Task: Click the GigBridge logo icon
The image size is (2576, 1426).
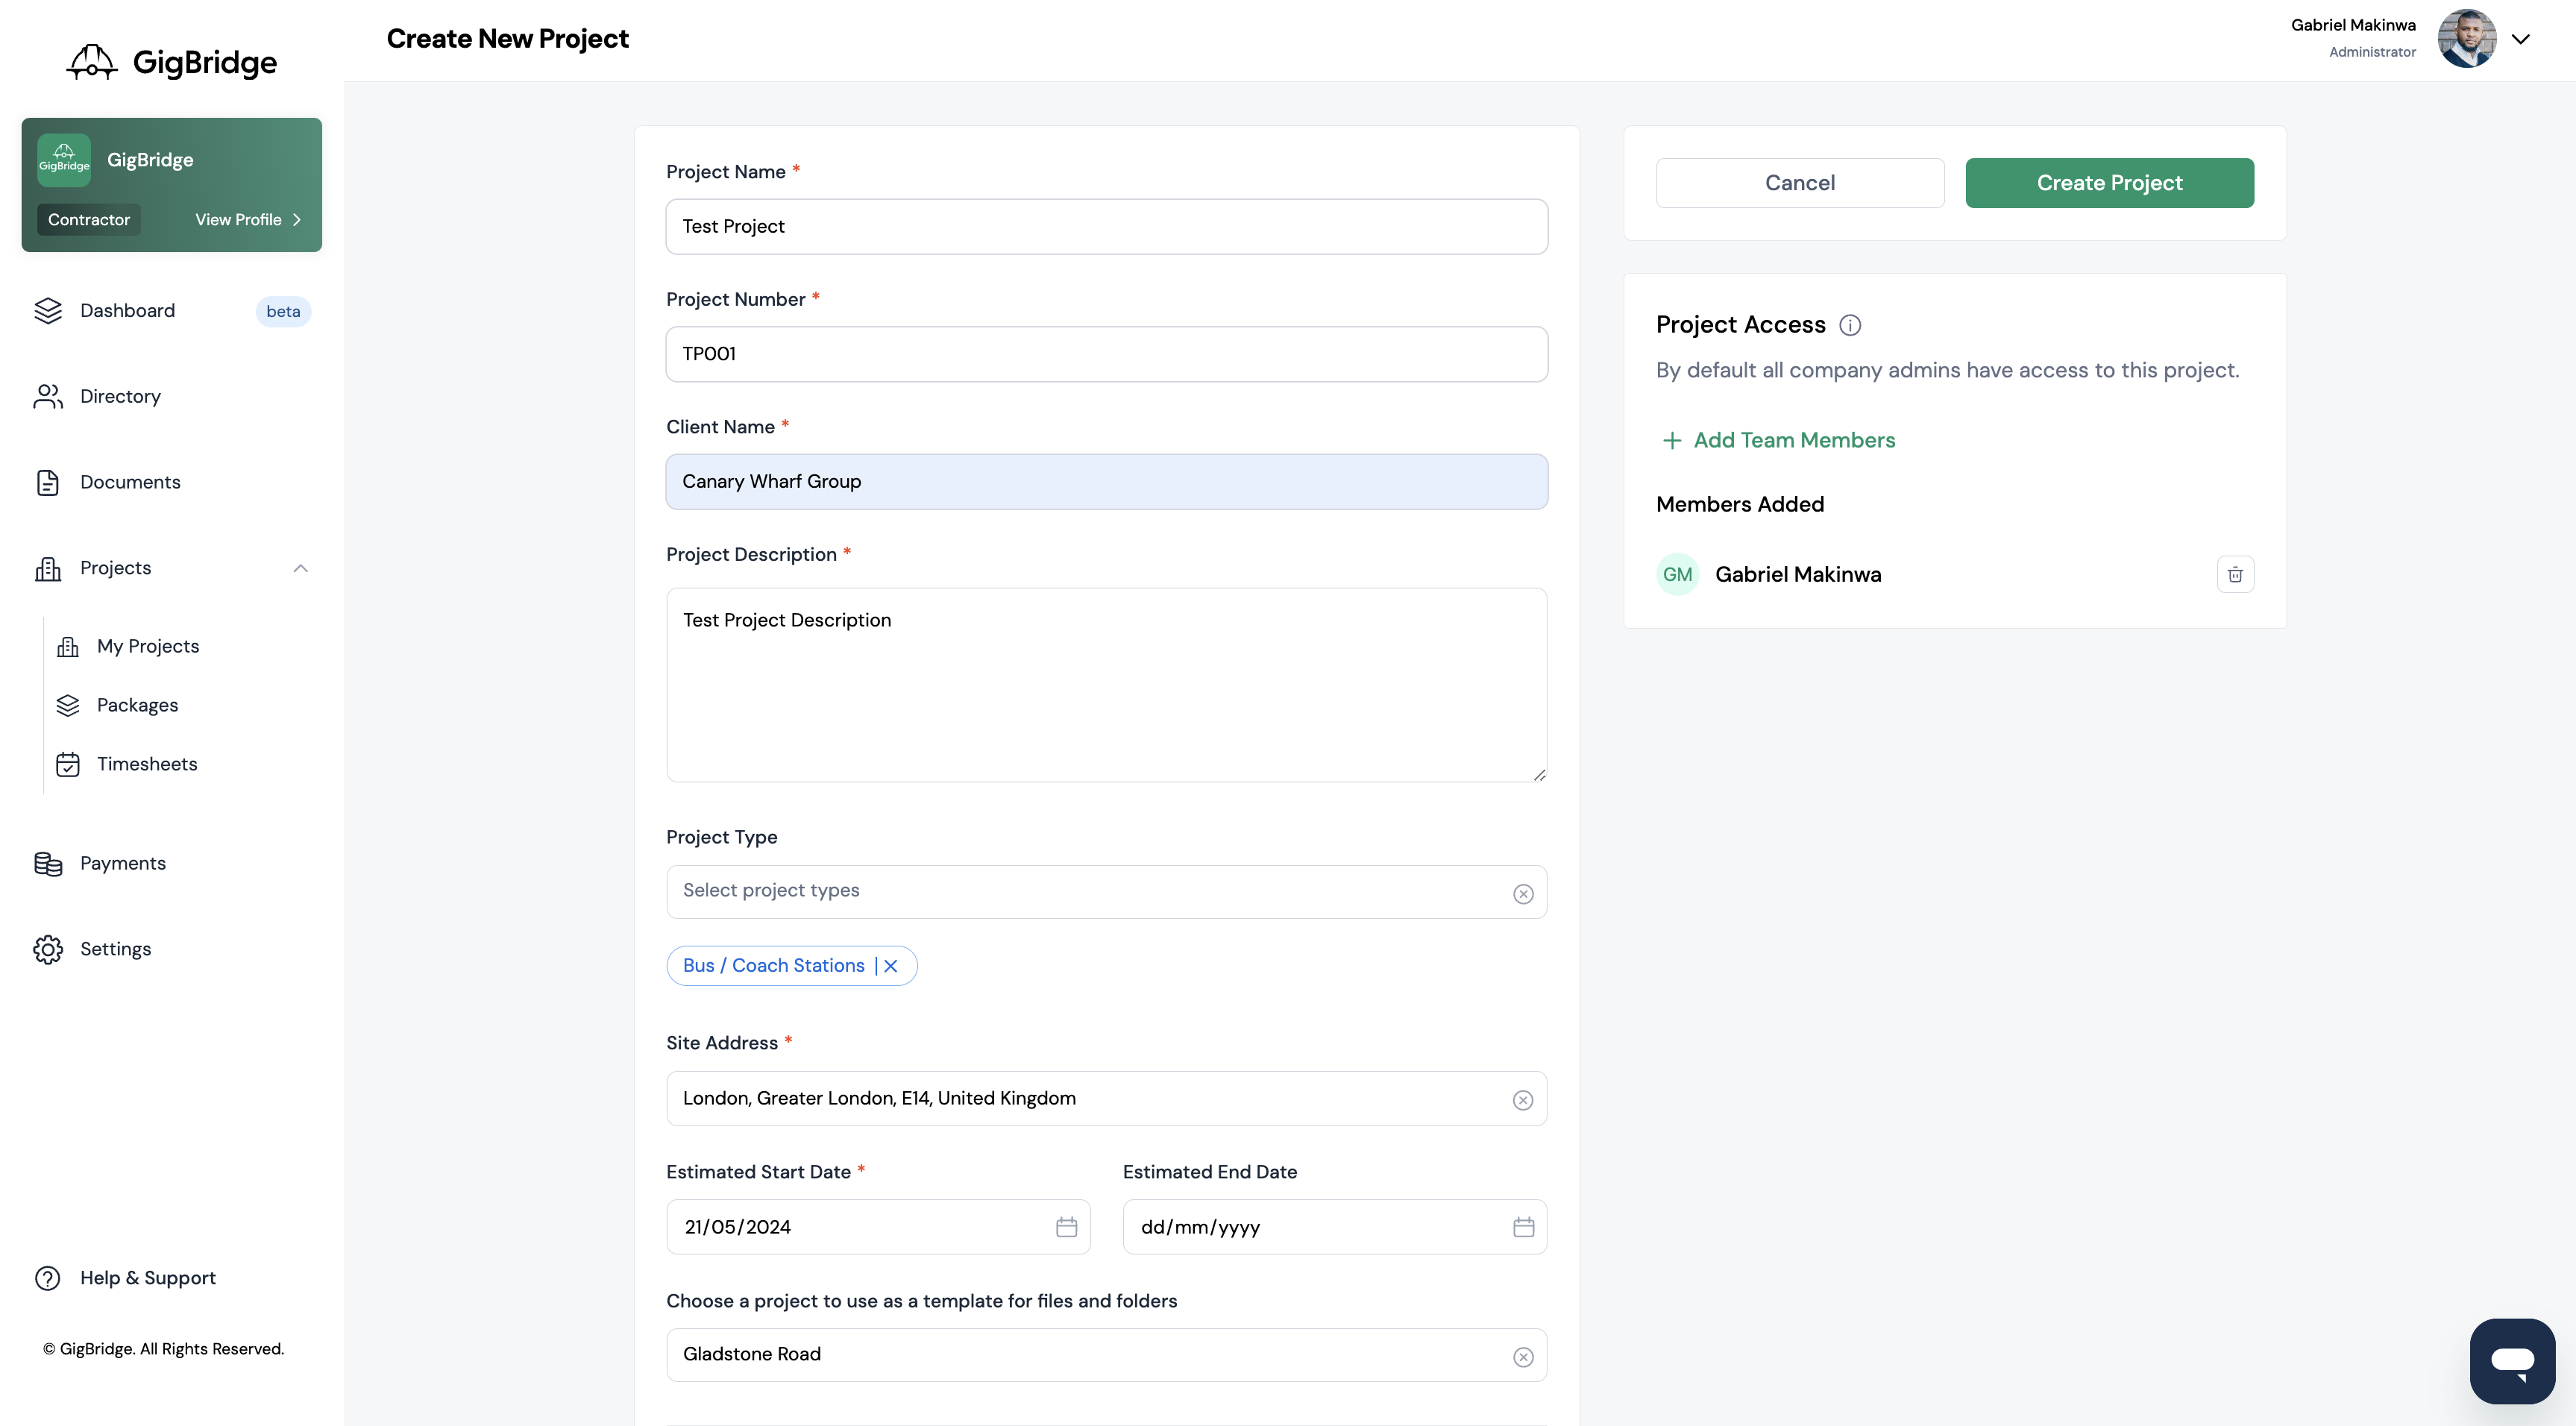Action: 92,62
